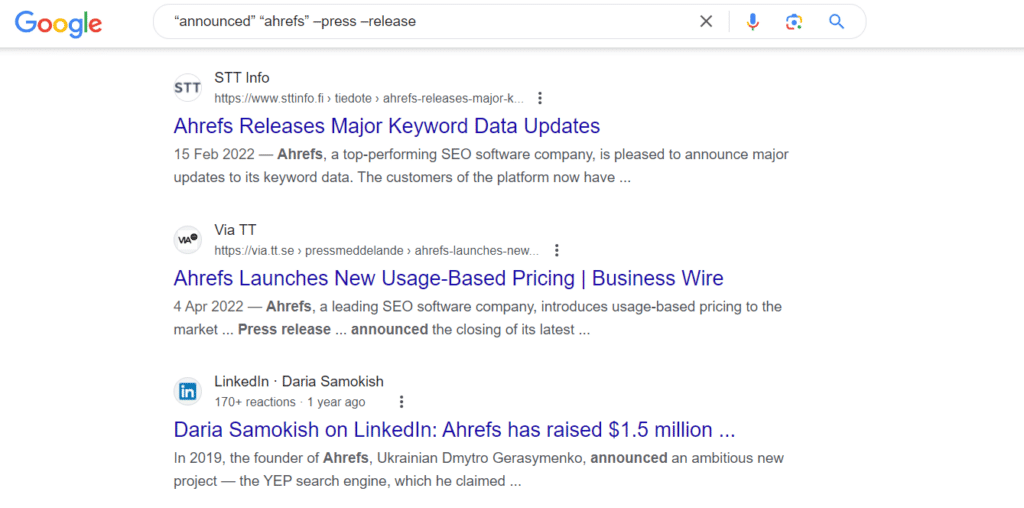This screenshot has height=508, width=1024.
Task: Open Google Lens image search
Action: point(793,22)
